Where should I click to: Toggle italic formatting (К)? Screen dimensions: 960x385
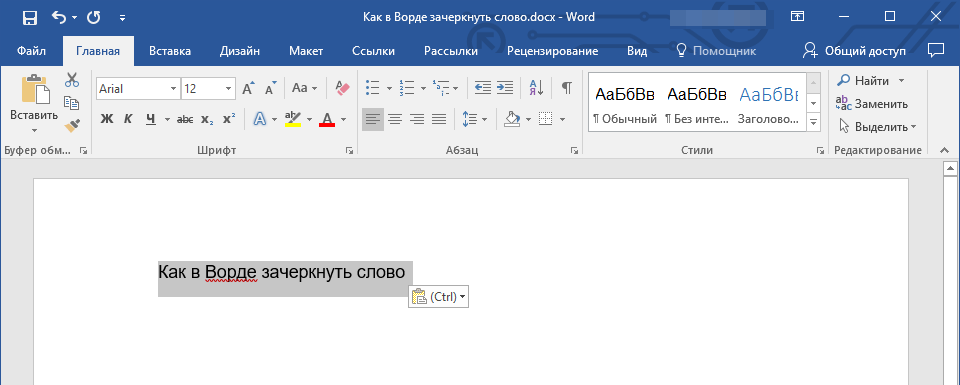128,119
